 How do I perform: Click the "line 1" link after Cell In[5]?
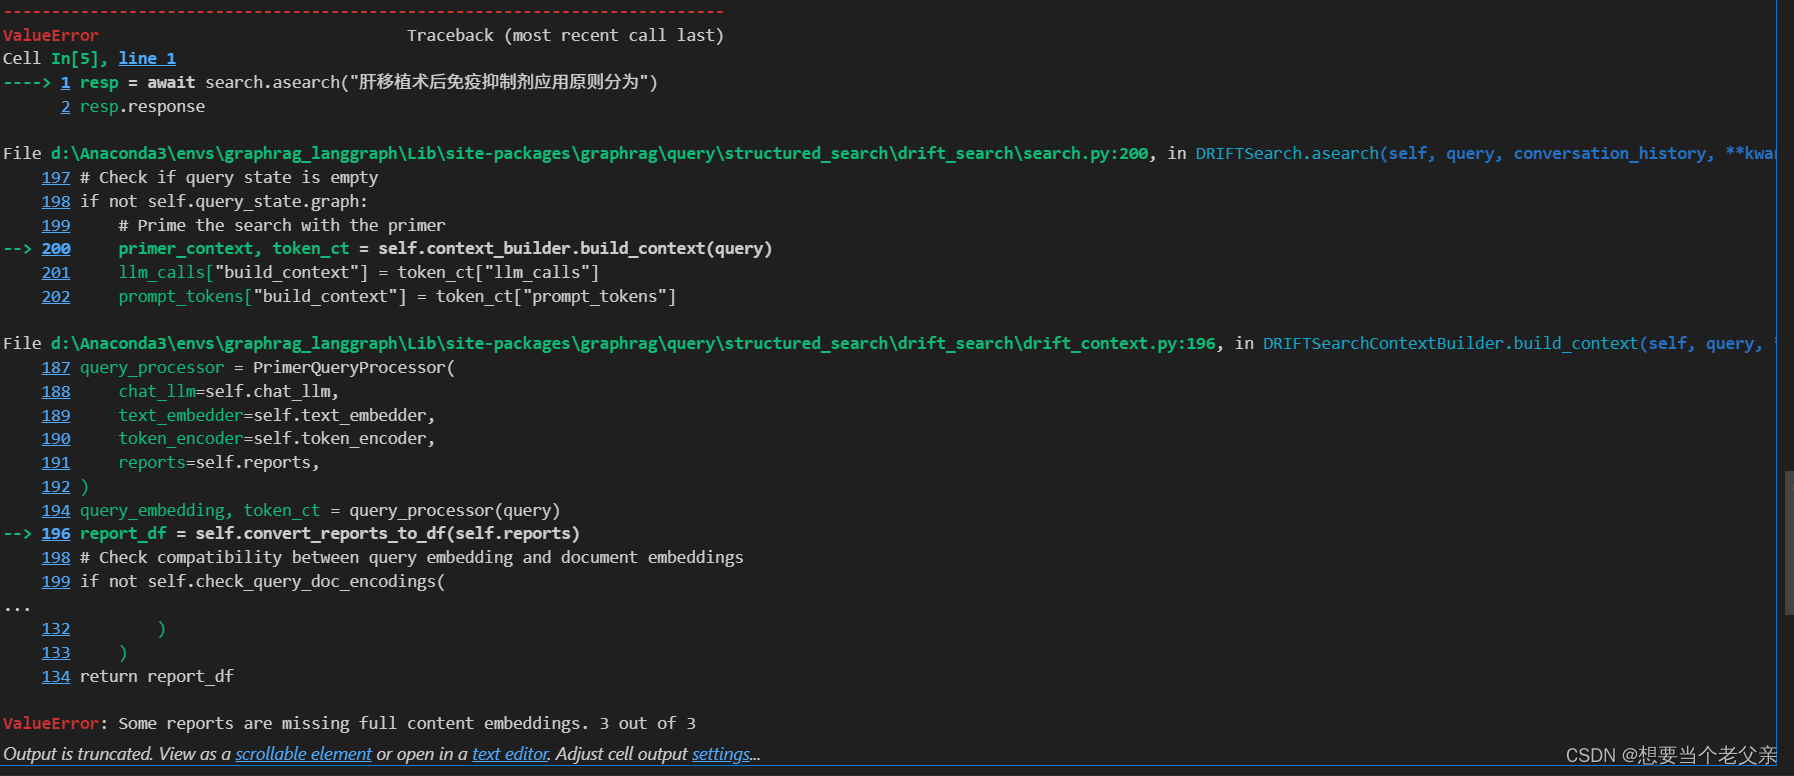[147, 59]
